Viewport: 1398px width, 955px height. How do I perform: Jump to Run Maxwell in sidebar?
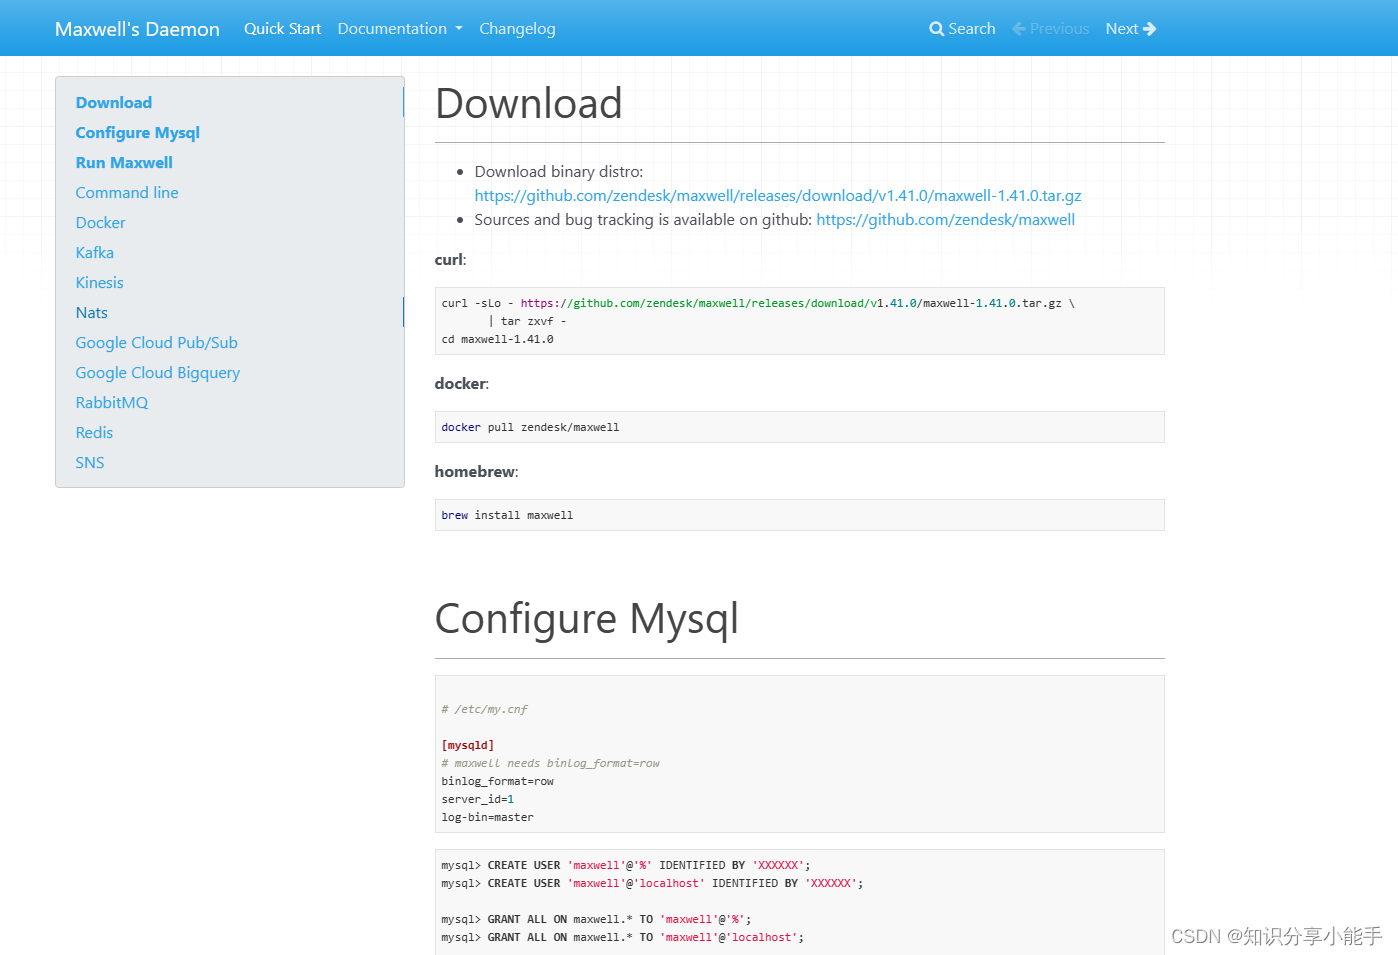124,162
